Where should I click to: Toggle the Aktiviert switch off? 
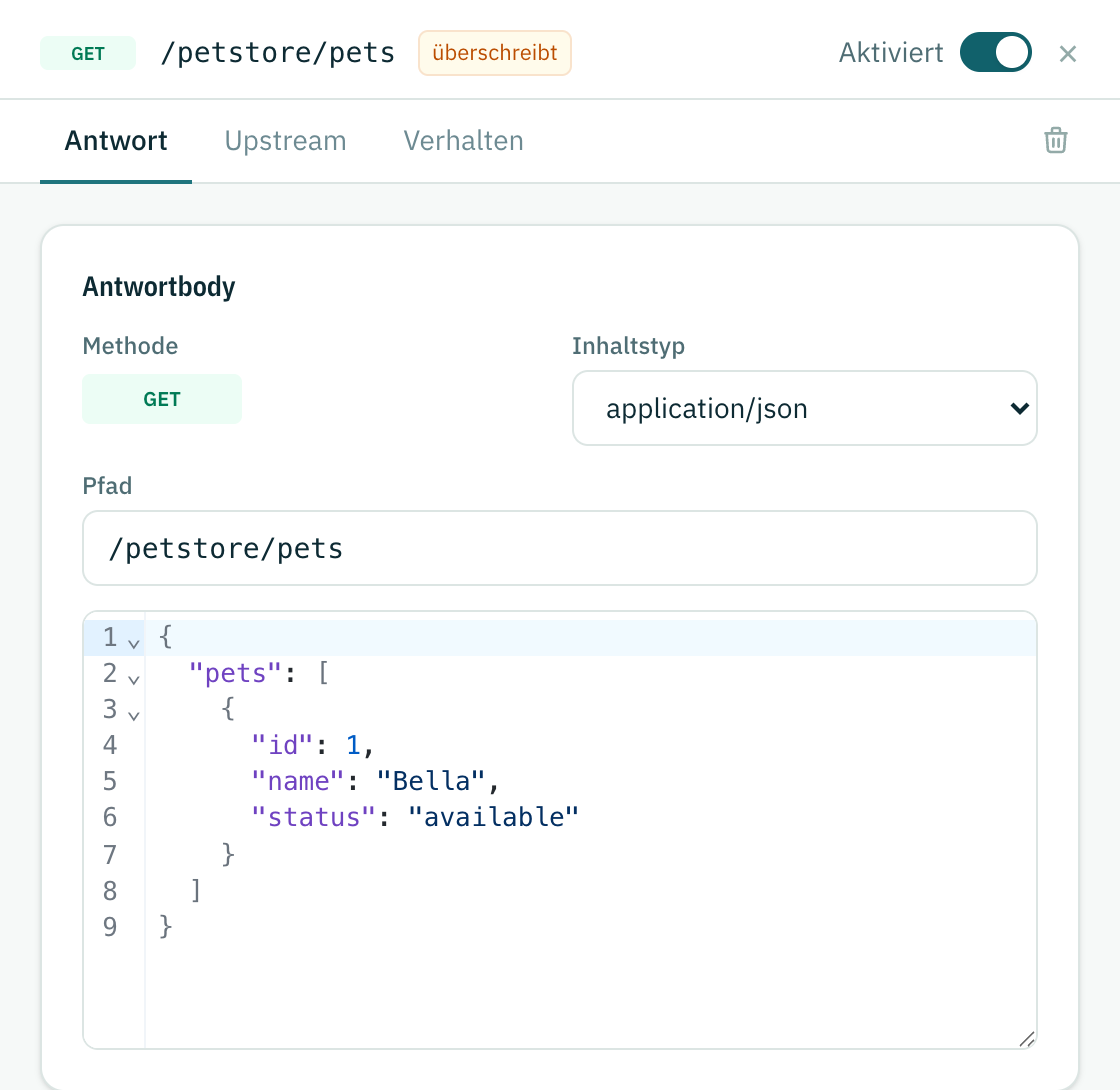995,52
